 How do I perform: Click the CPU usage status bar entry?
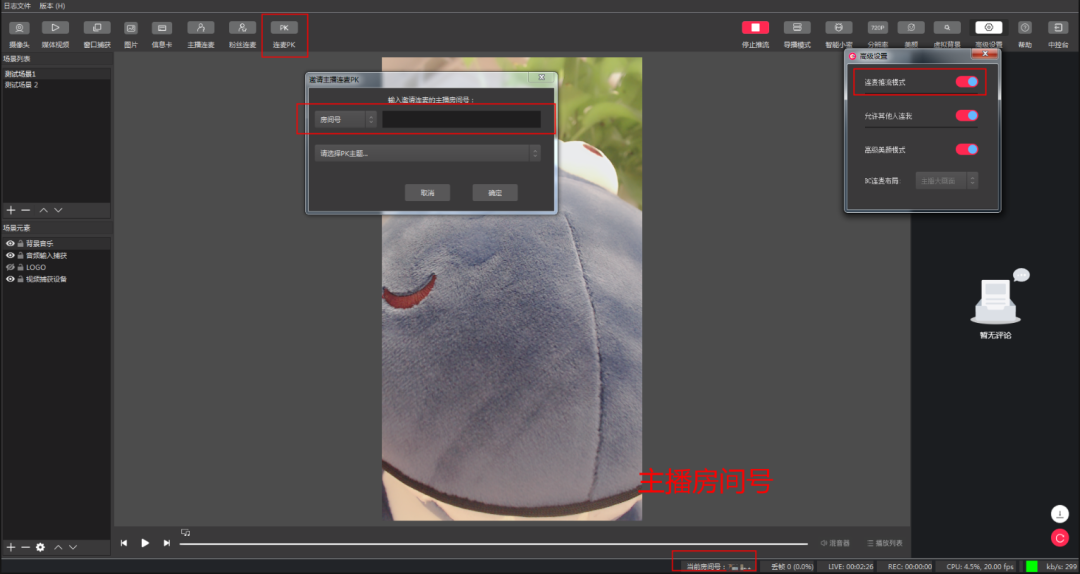click(981, 566)
